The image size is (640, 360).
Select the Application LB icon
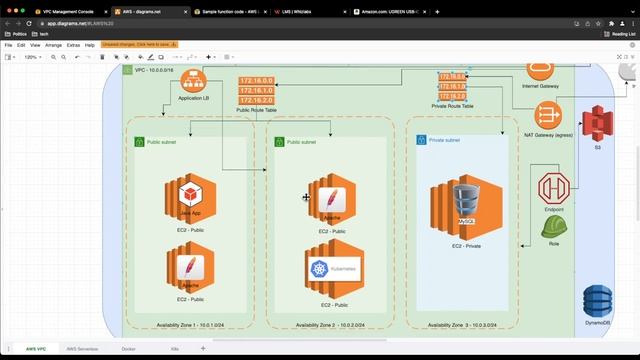coord(193,81)
